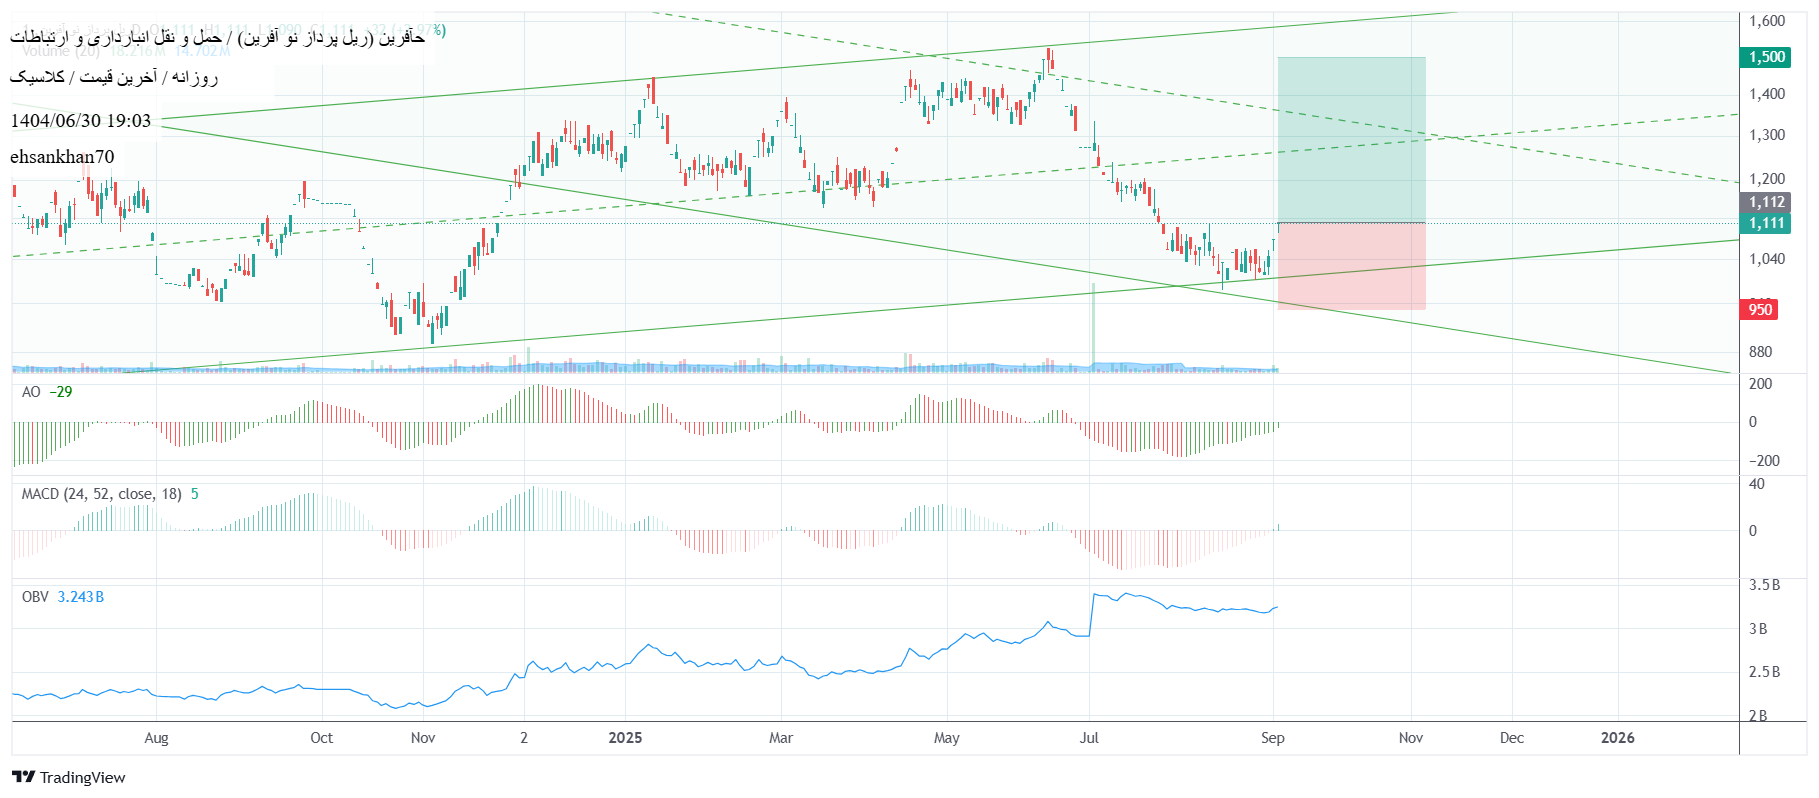
Task: Click the OBV 3.243B value readout
Action: tap(80, 597)
